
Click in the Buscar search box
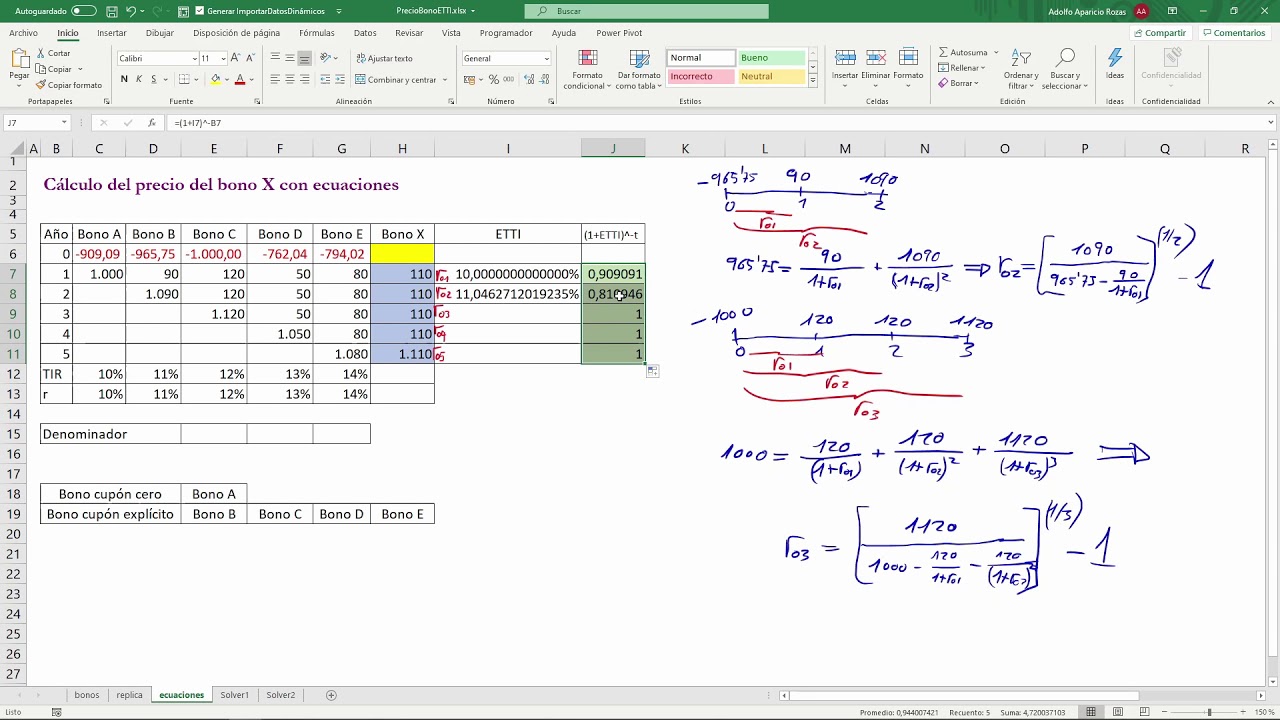(647, 11)
